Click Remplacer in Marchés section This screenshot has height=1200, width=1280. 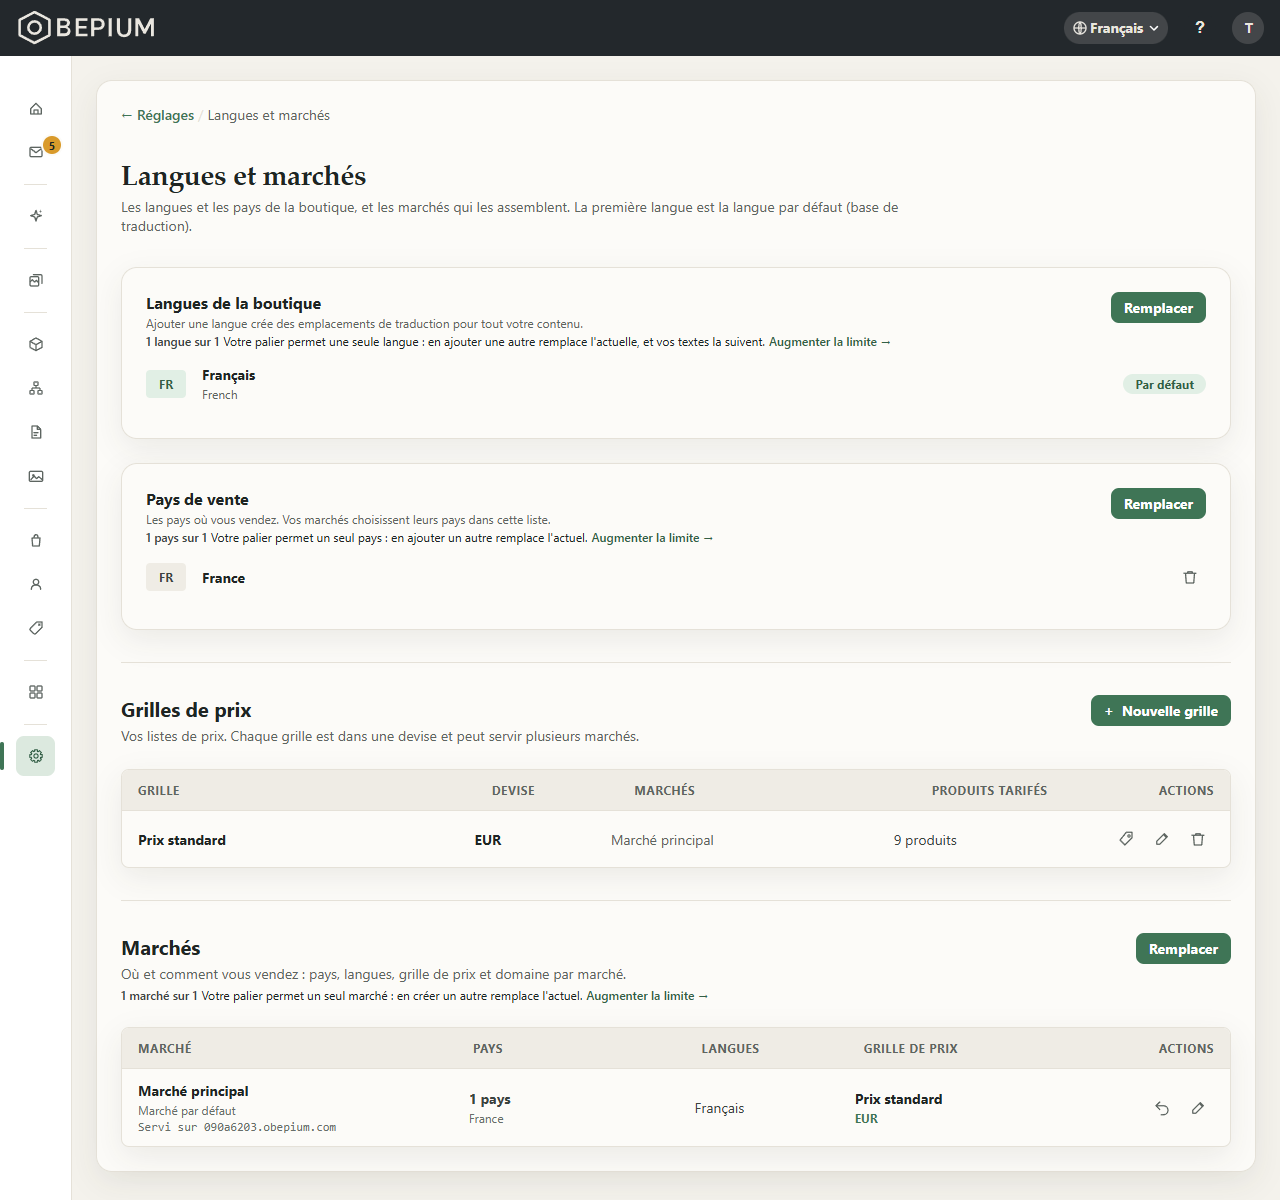(x=1183, y=949)
